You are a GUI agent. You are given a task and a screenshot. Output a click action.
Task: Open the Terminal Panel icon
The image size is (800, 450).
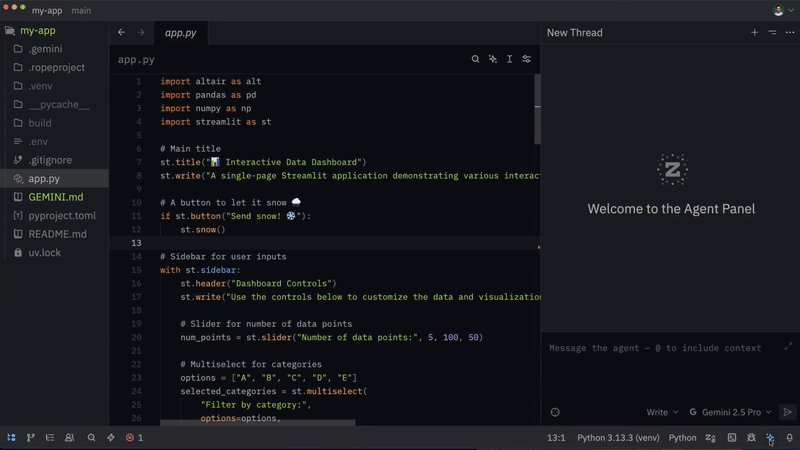[732, 438]
